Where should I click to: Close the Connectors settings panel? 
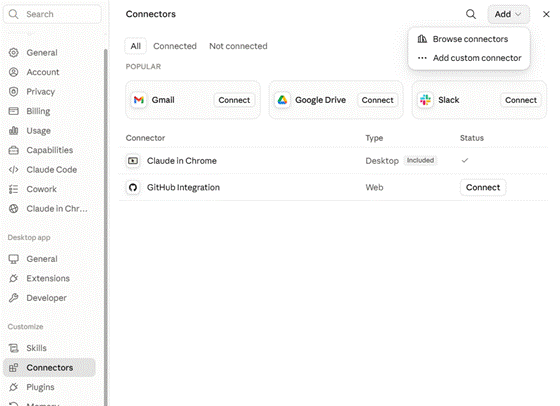click(x=546, y=14)
